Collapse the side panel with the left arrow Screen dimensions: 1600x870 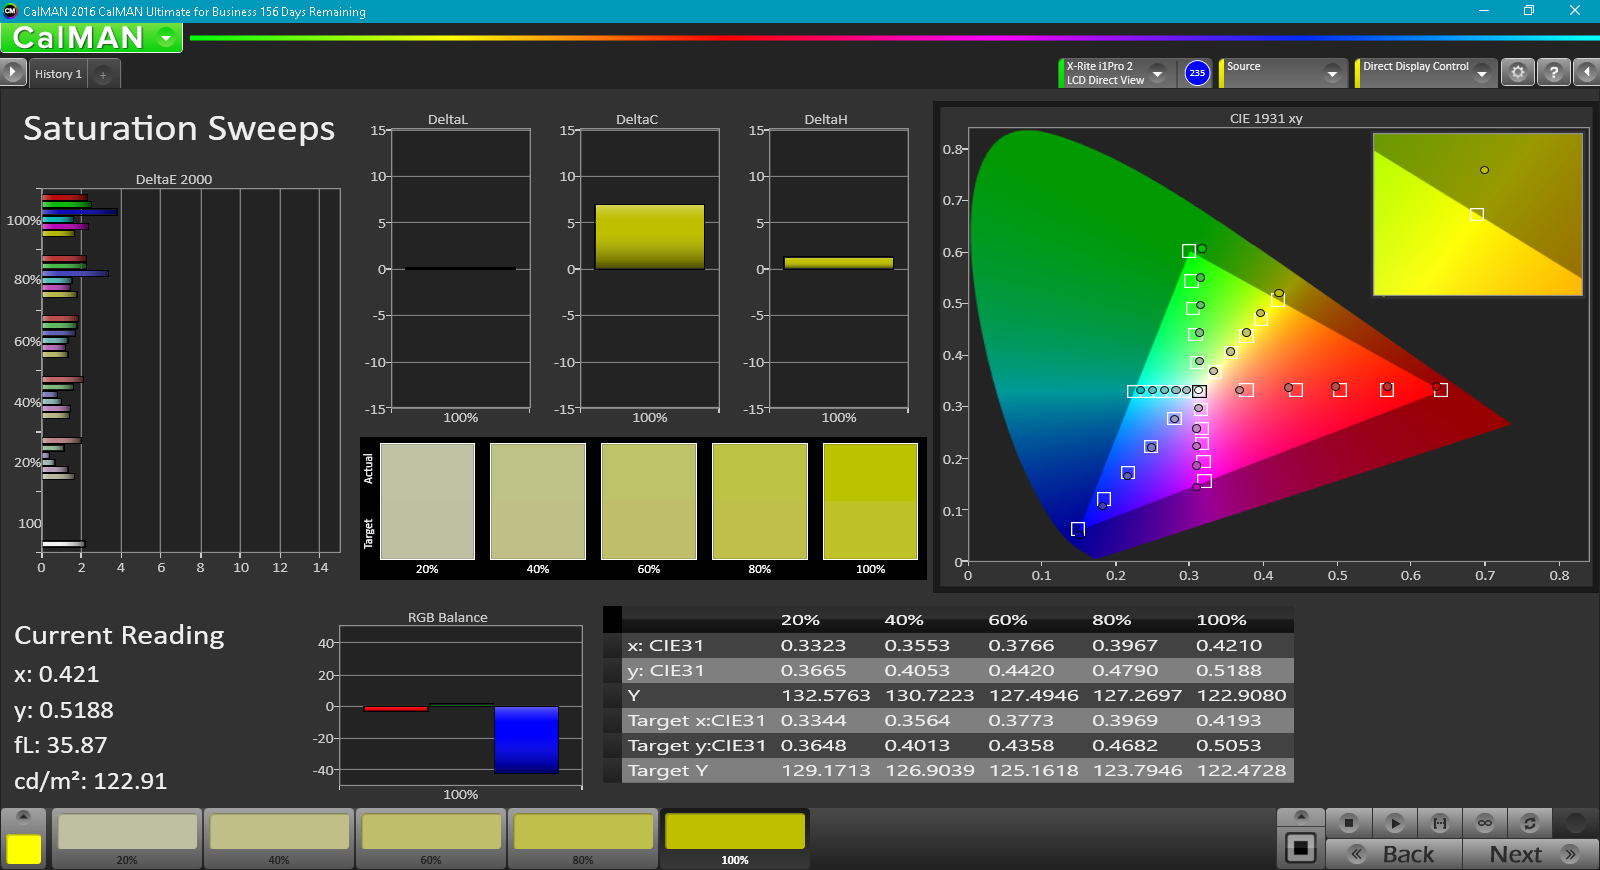pos(1586,73)
